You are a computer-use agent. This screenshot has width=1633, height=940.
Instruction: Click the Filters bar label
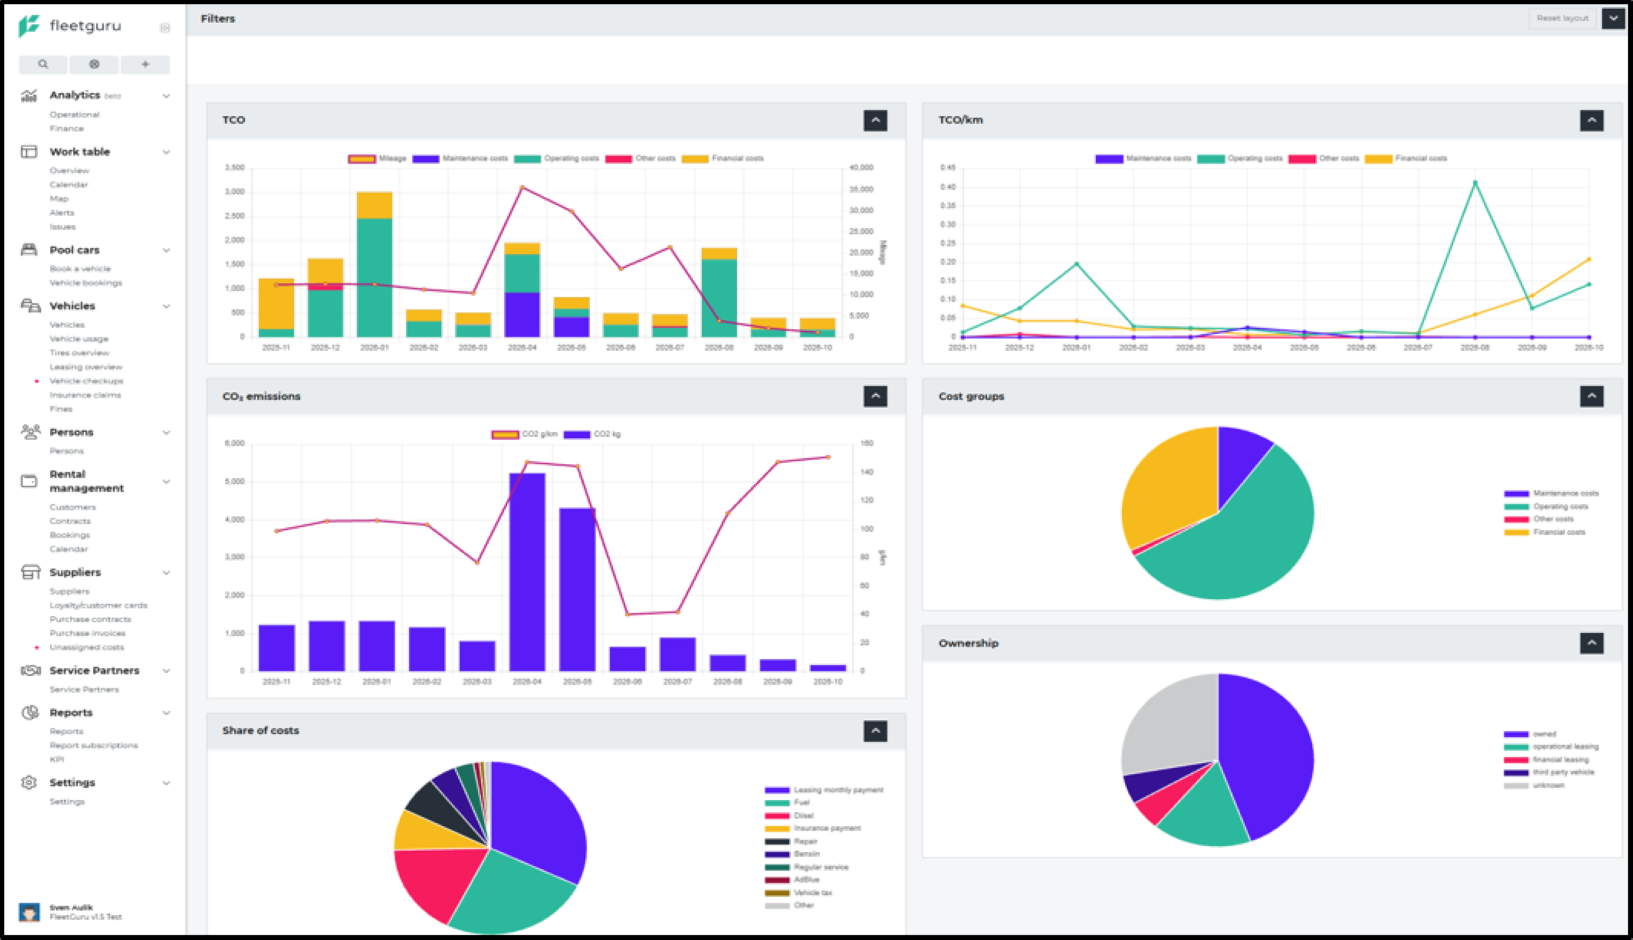point(218,18)
